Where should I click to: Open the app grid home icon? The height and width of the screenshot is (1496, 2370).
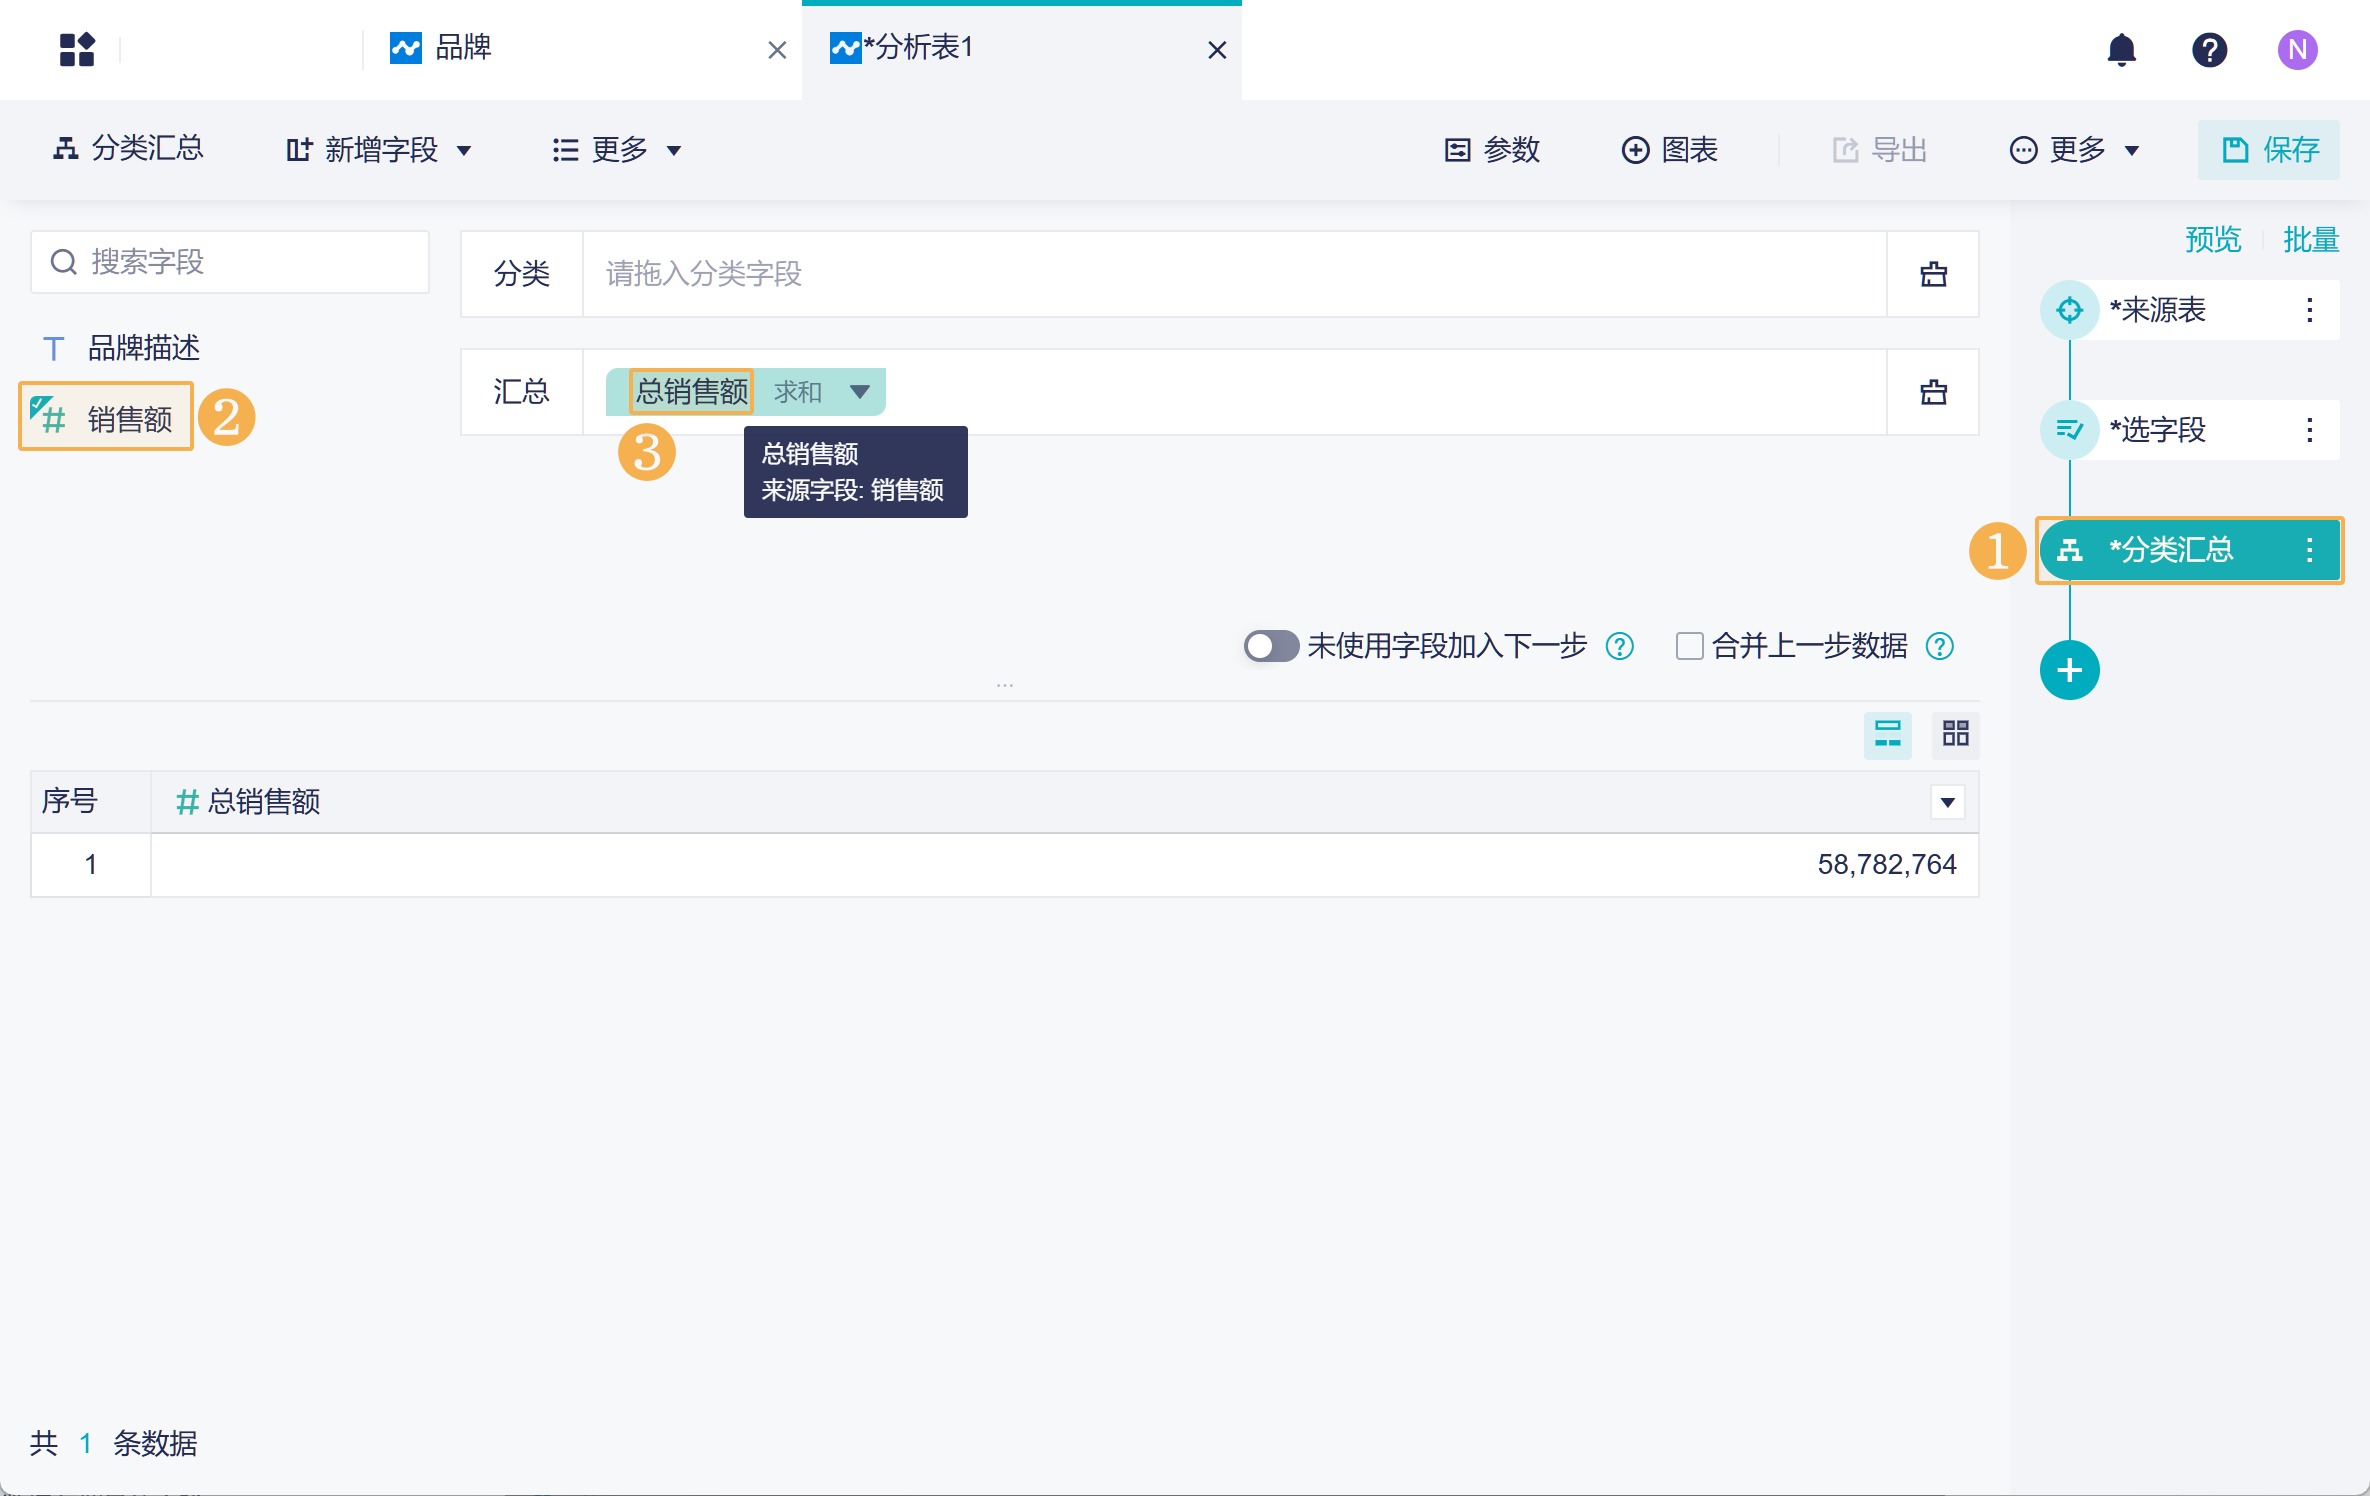77,49
